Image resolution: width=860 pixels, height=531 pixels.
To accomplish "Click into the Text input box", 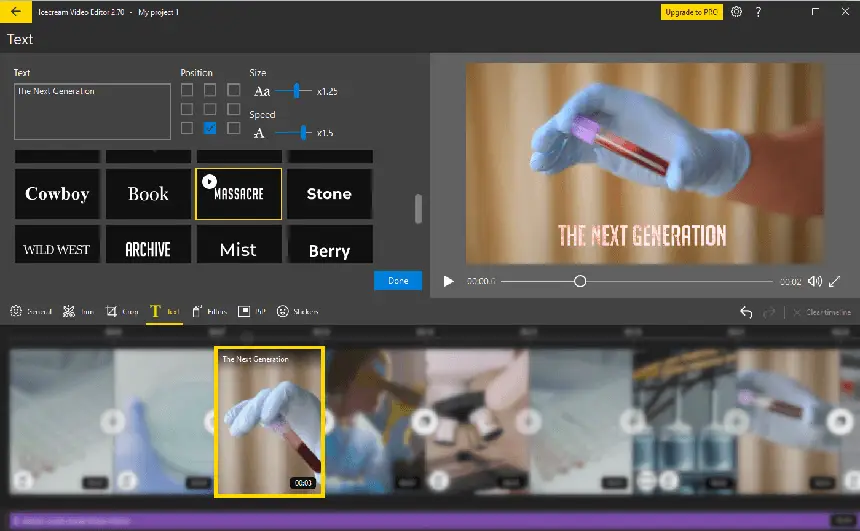I will click(92, 111).
